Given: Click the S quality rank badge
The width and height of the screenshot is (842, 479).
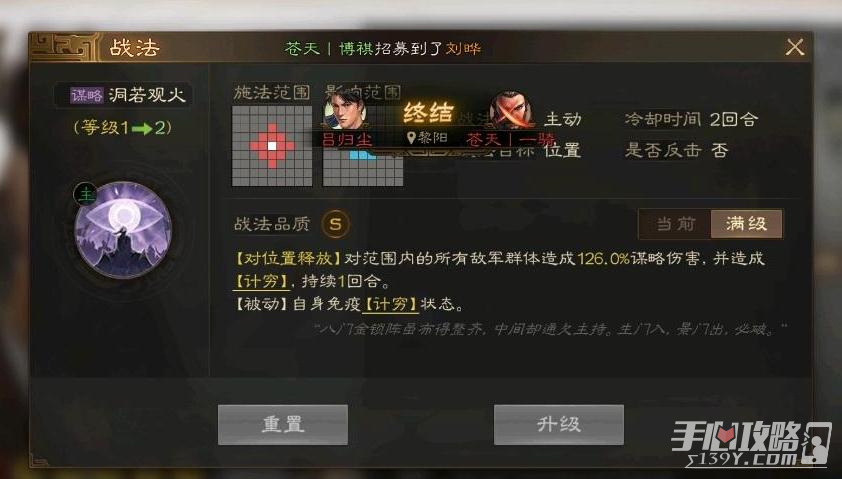Looking at the screenshot, I should tap(336, 224).
